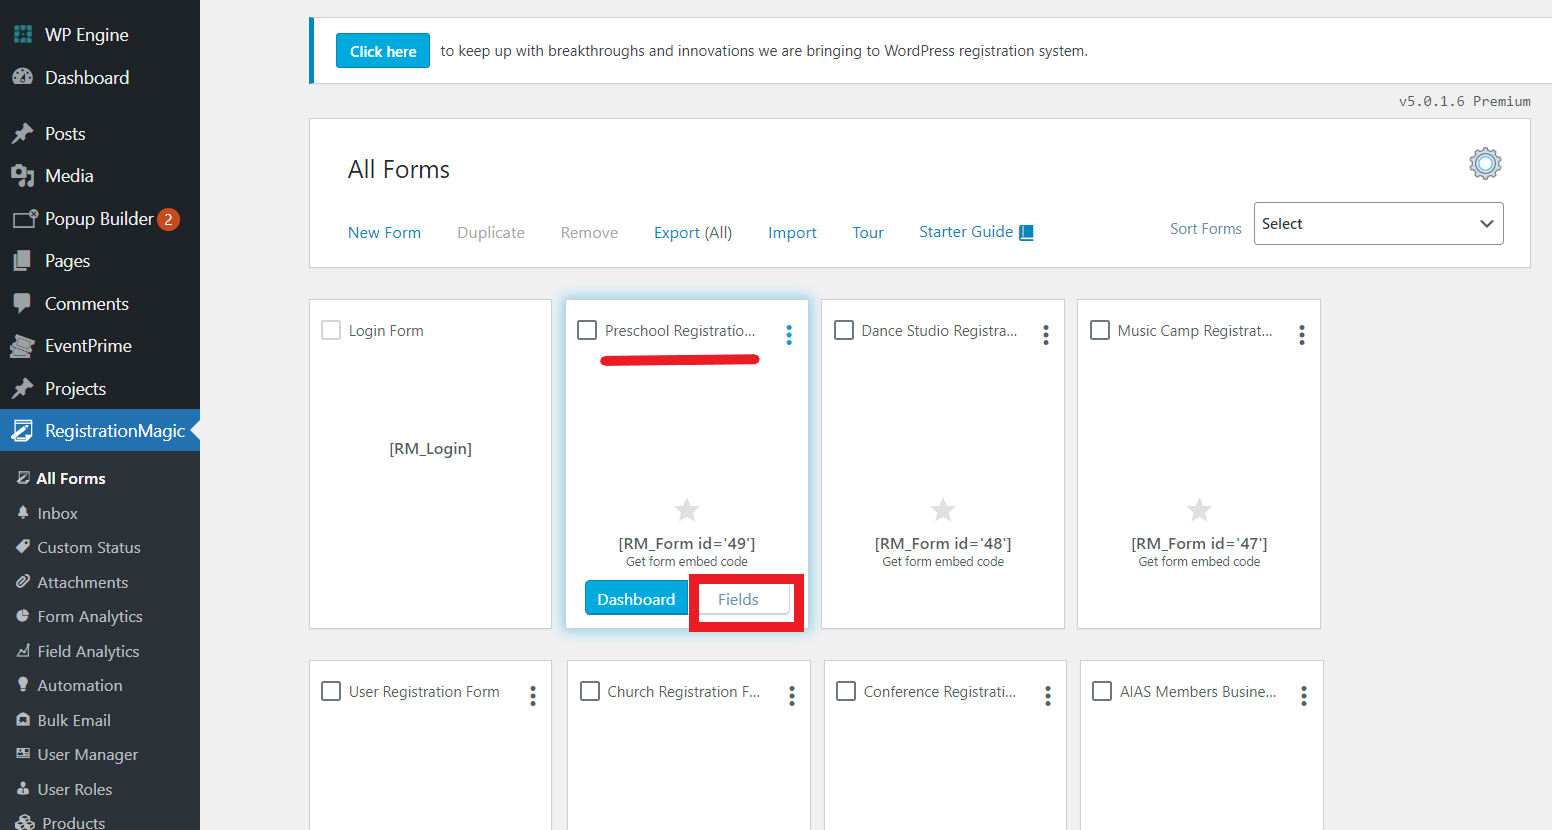This screenshot has height=830, width=1552.
Task: Open Dance Studio Registration three-dot menu
Action: tap(1046, 335)
